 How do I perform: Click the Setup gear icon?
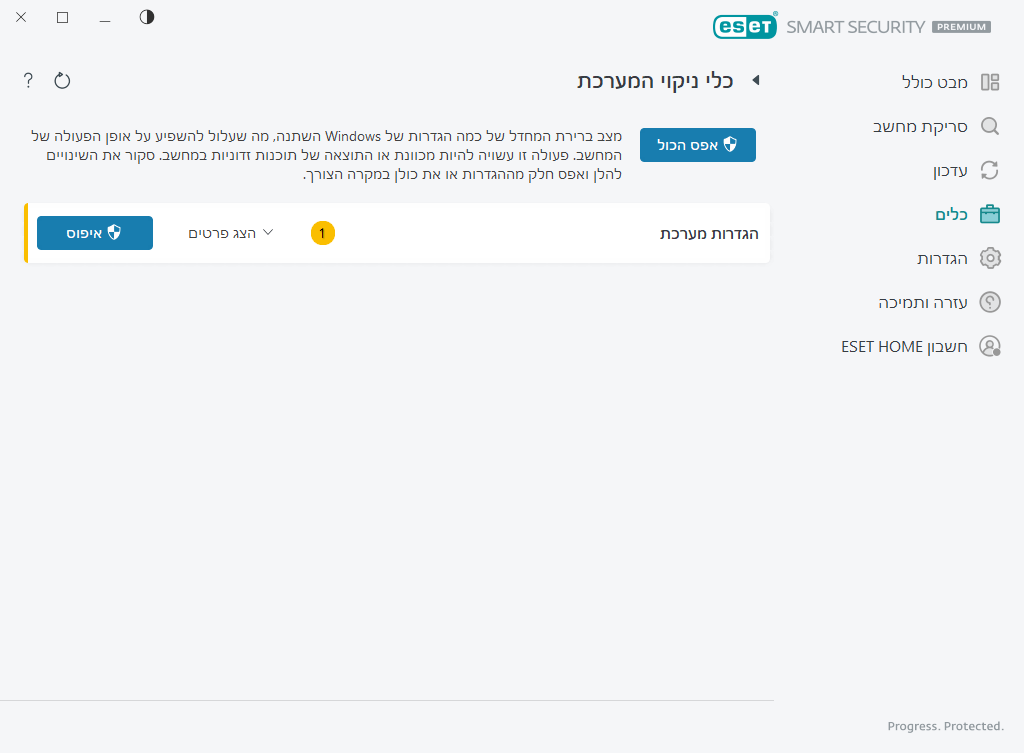[990, 258]
